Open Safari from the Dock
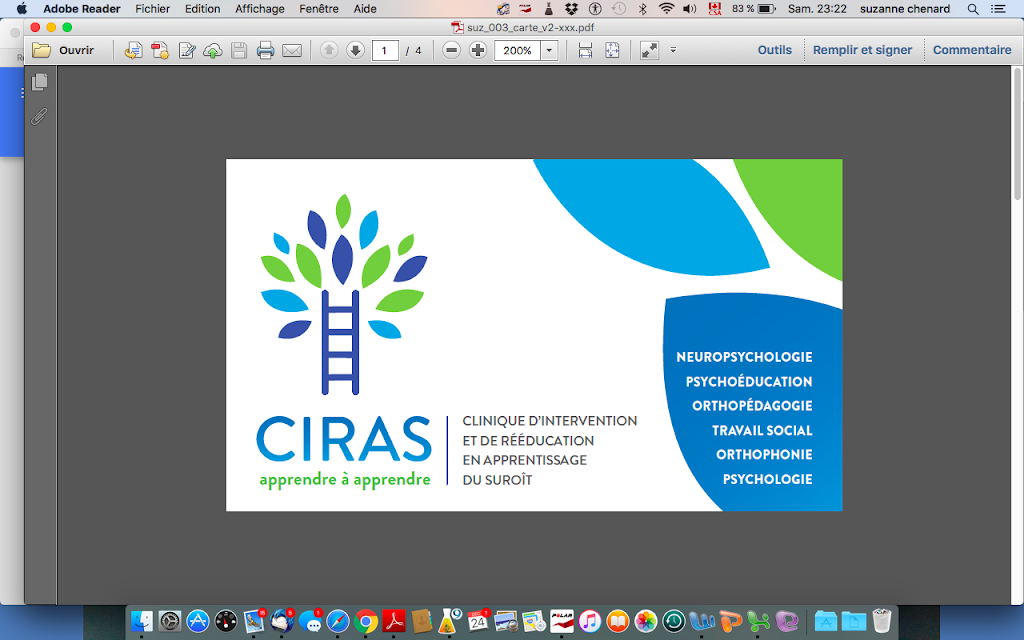The height and width of the screenshot is (640, 1024). coord(338,621)
